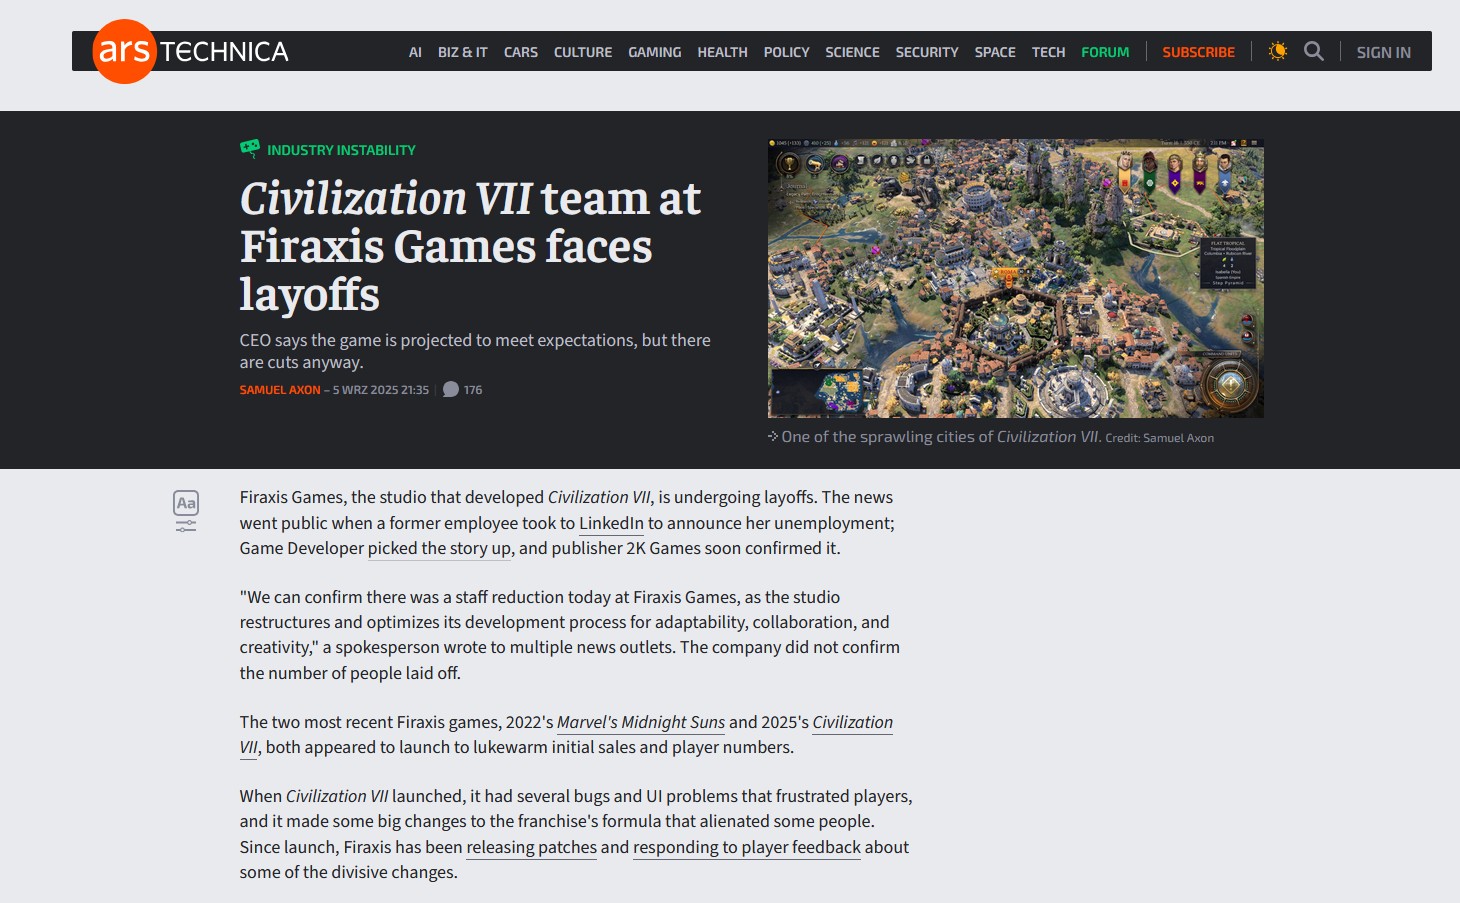Open the HEALTH section
The width and height of the screenshot is (1460, 903).
[x=722, y=52]
